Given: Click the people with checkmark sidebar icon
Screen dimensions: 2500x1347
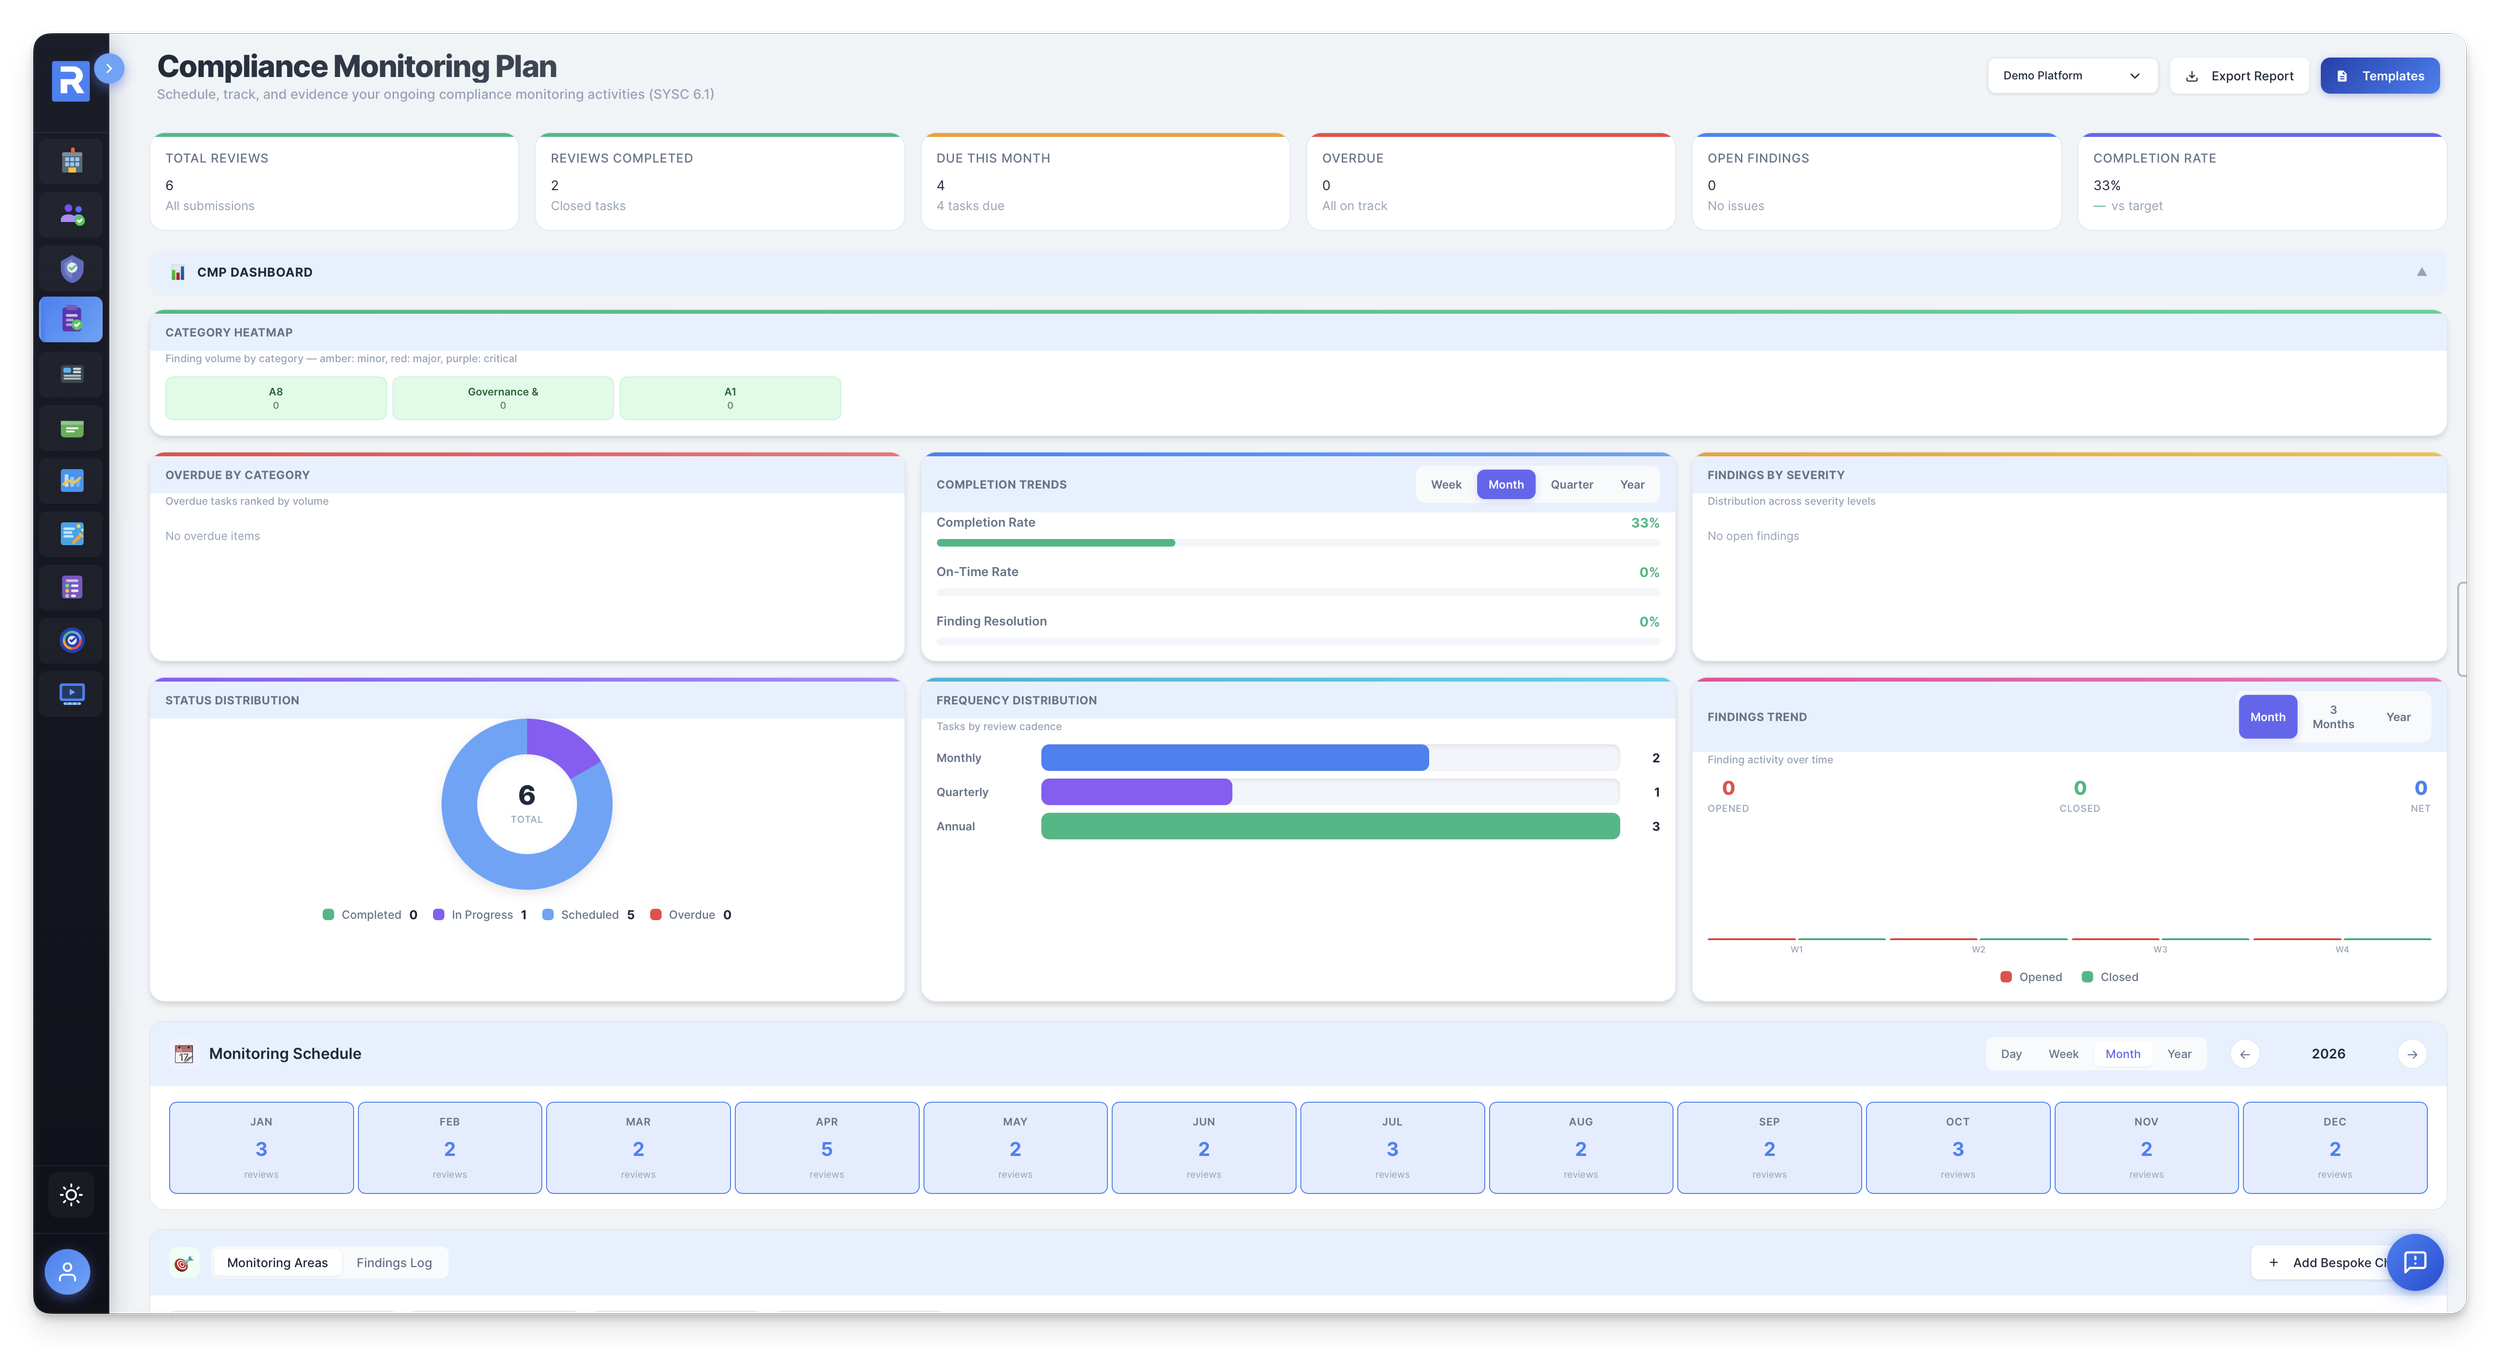Looking at the screenshot, I should tap(71, 214).
